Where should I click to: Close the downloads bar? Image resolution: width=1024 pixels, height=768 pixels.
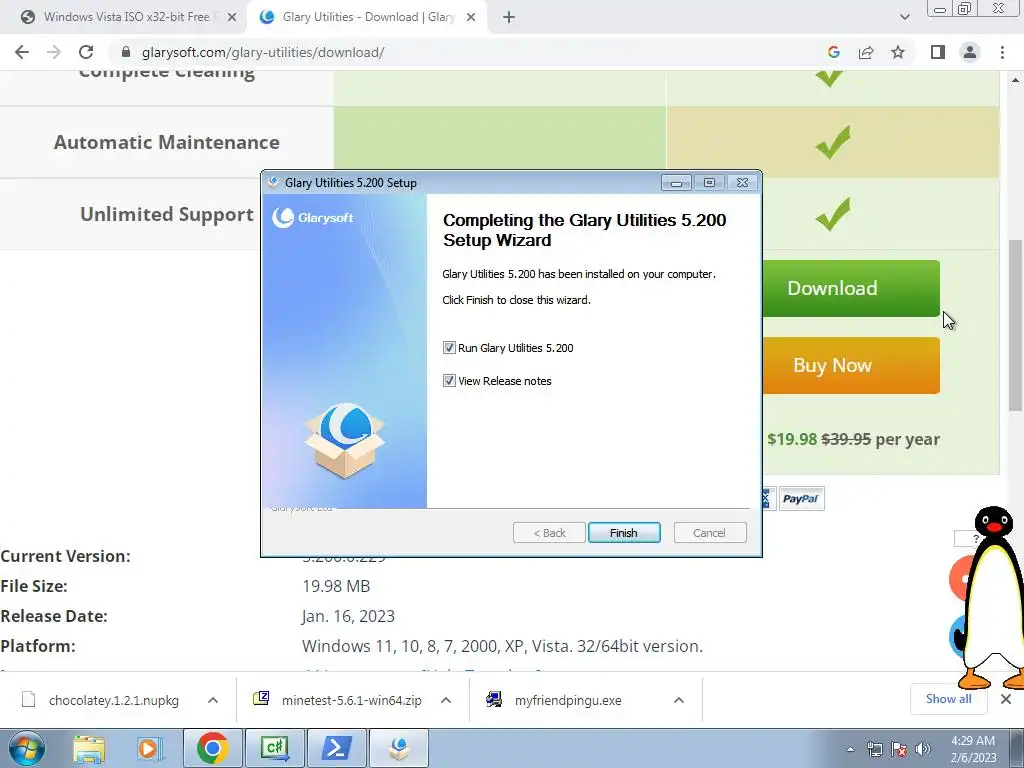coord(1006,699)
